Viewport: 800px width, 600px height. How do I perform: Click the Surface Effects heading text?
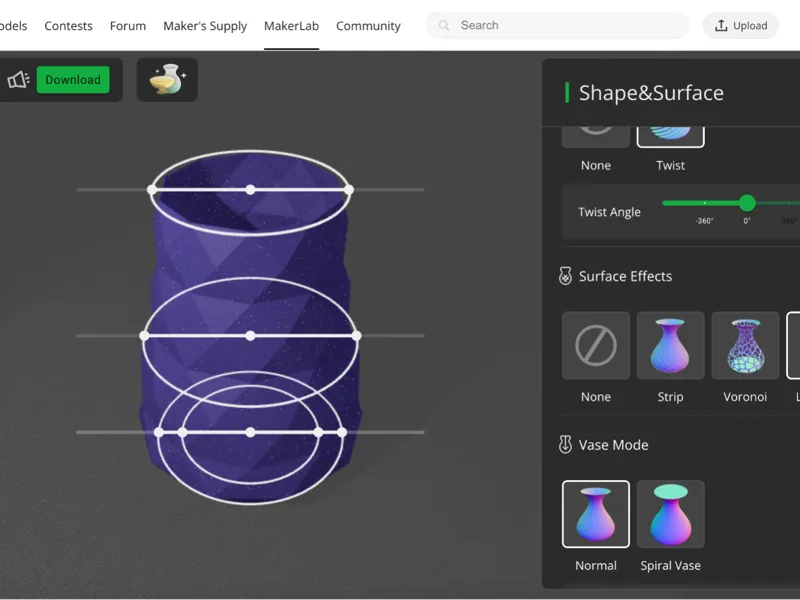(626, 276)
